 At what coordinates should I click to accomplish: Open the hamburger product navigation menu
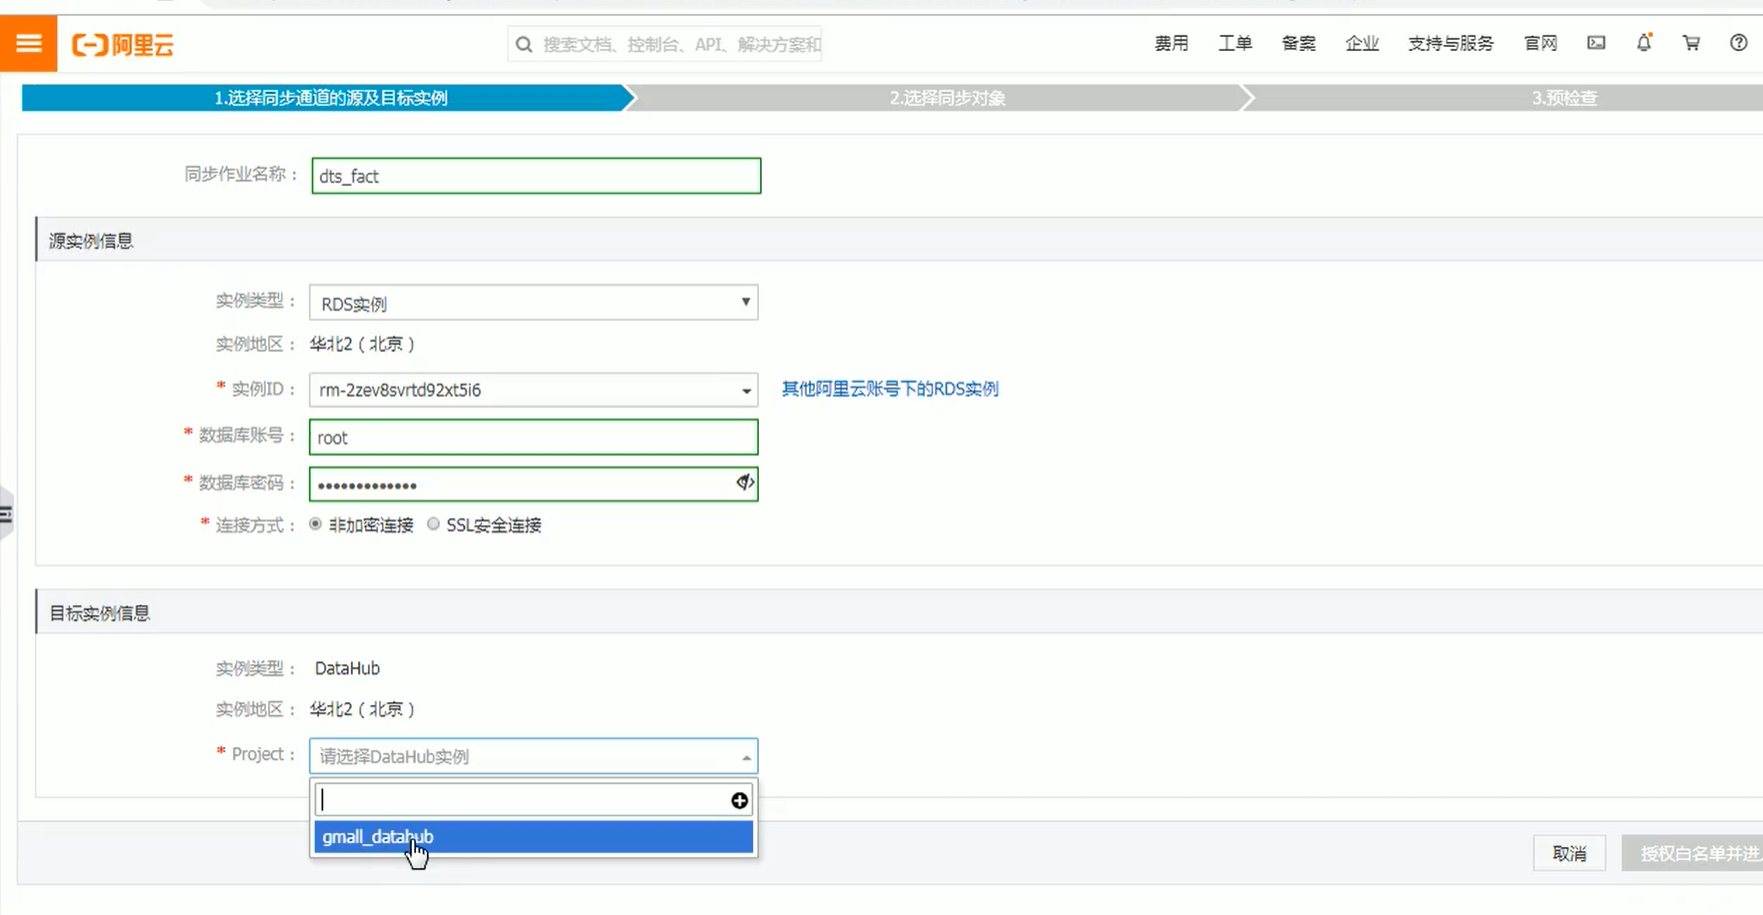[28, 43]
